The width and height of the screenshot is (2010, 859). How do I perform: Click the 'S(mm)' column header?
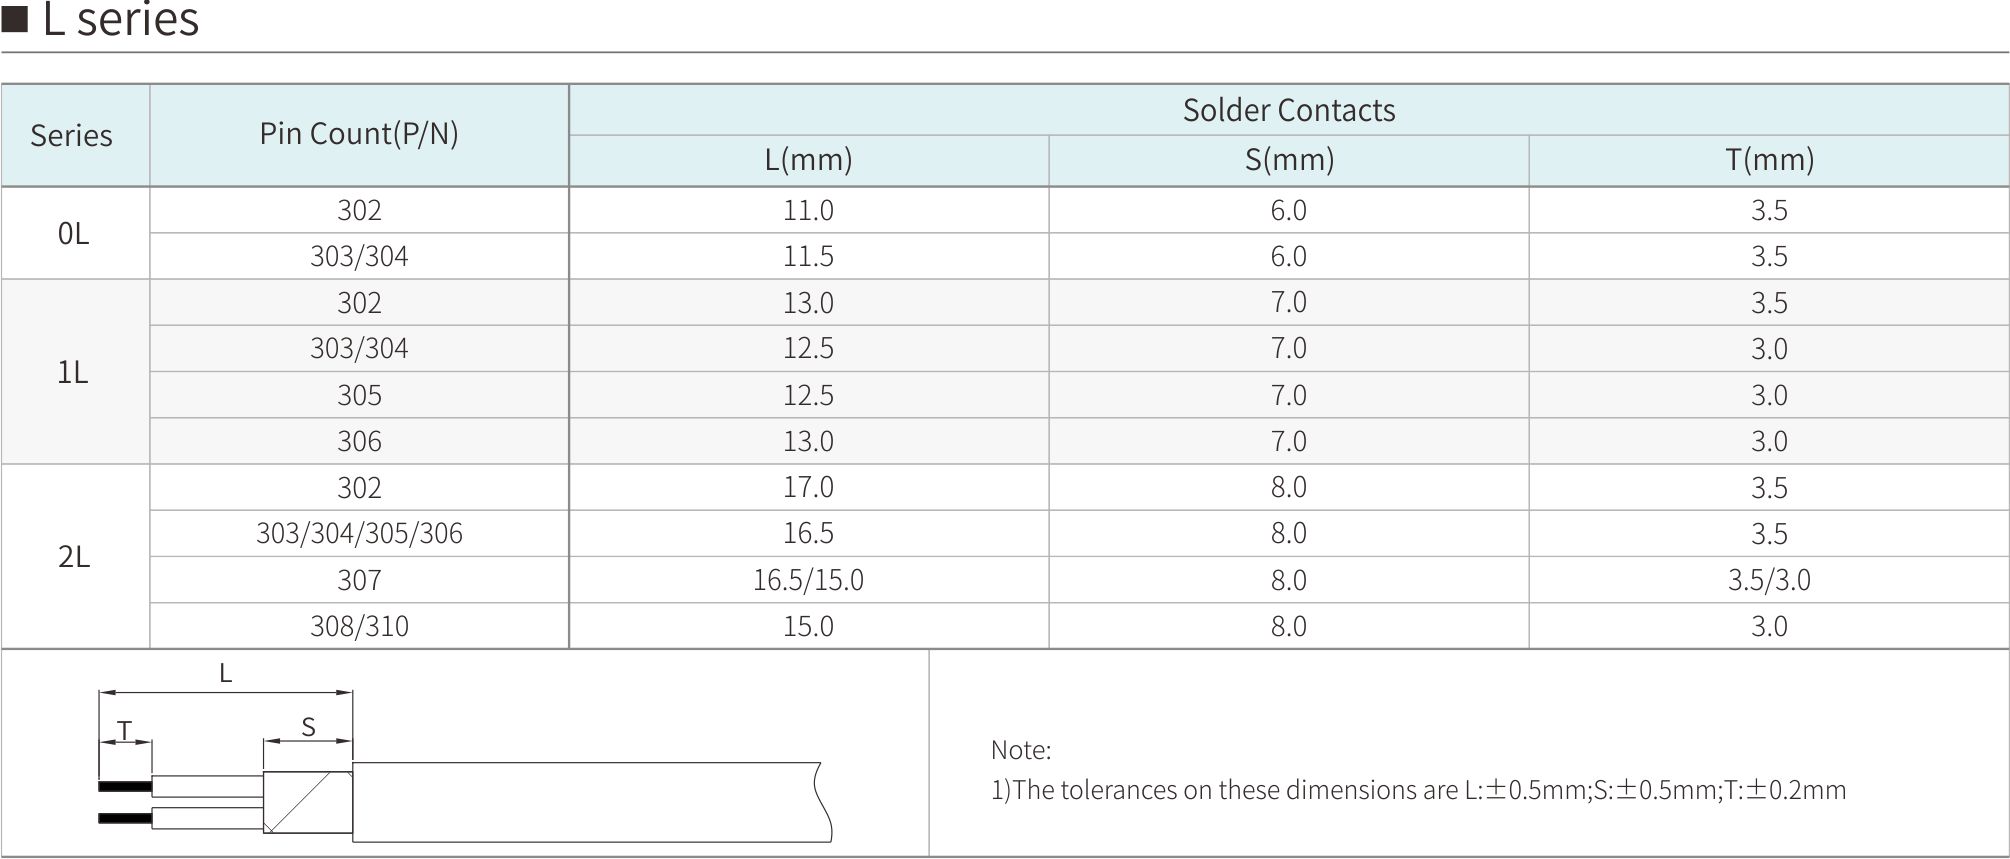click(x=1289, y=160)
